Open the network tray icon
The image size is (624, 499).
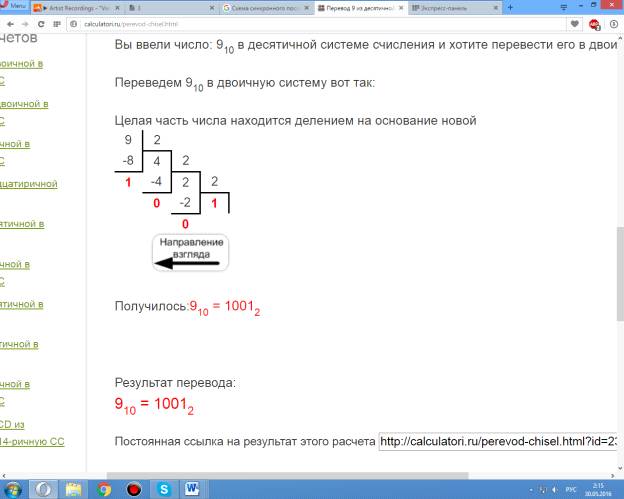click(x=542, y=489)
